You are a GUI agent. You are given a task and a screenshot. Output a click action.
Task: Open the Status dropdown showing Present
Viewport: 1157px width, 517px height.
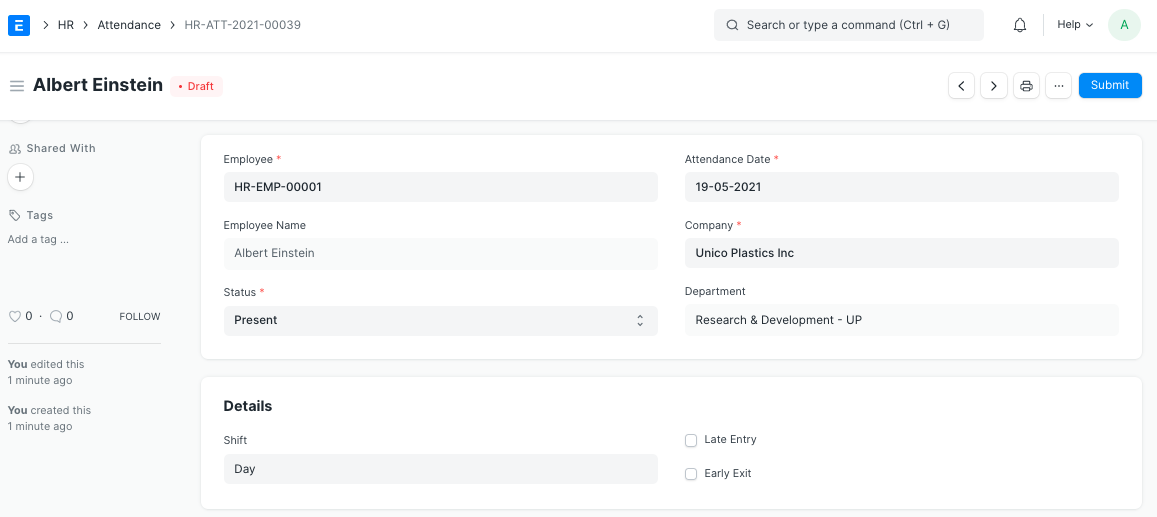(440, 320)
